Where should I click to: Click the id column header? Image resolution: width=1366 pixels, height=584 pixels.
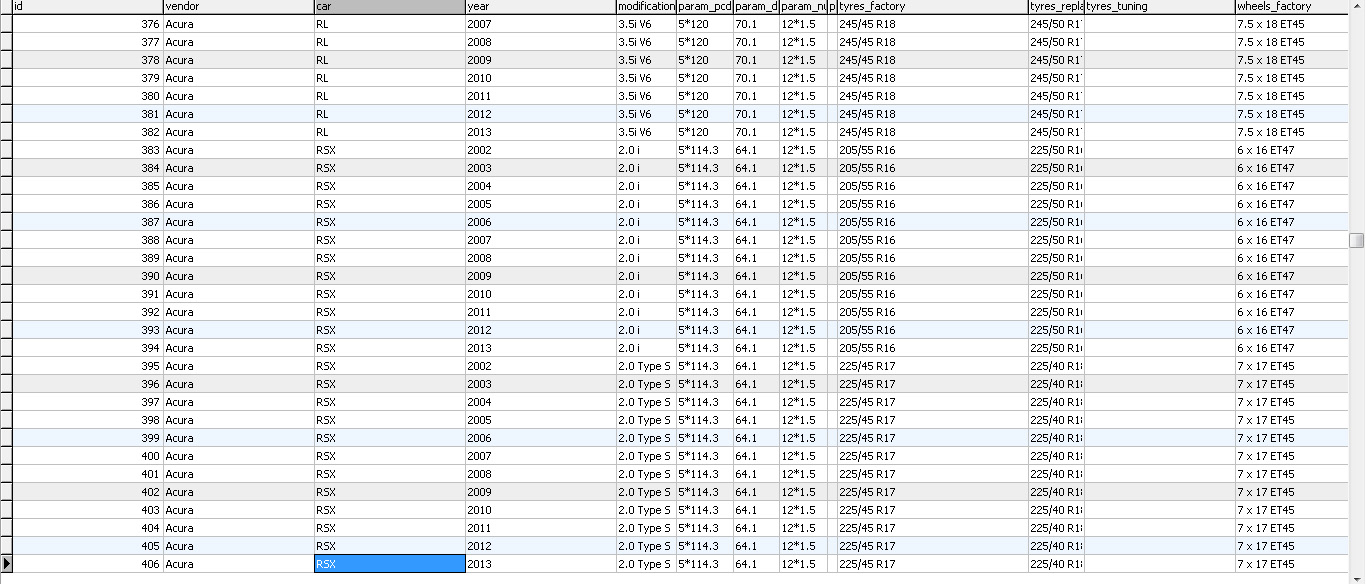pyautogui.click(x=86, y=7)
